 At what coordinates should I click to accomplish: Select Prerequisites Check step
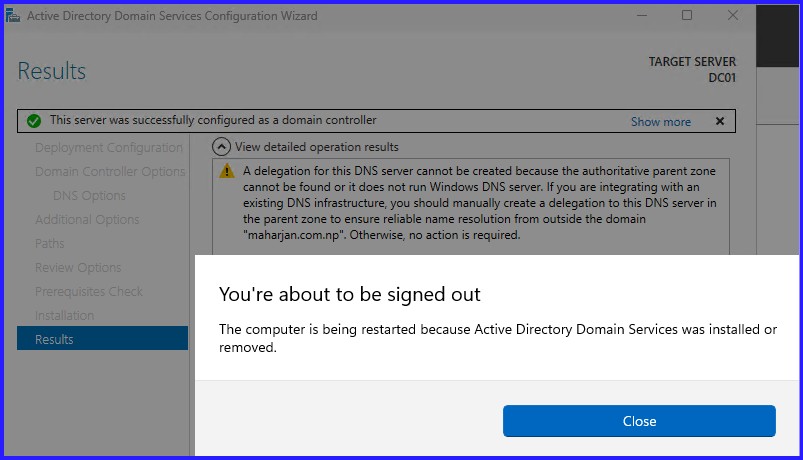coord(89,291)
